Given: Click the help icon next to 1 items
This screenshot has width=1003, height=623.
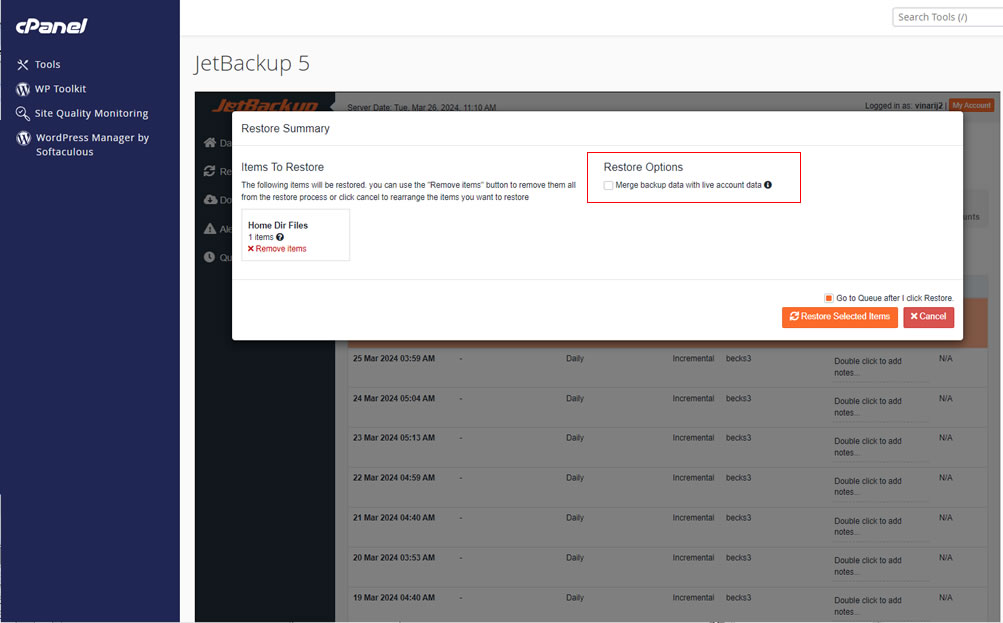Looking at the screenshot, I should (x=280, y=237).
